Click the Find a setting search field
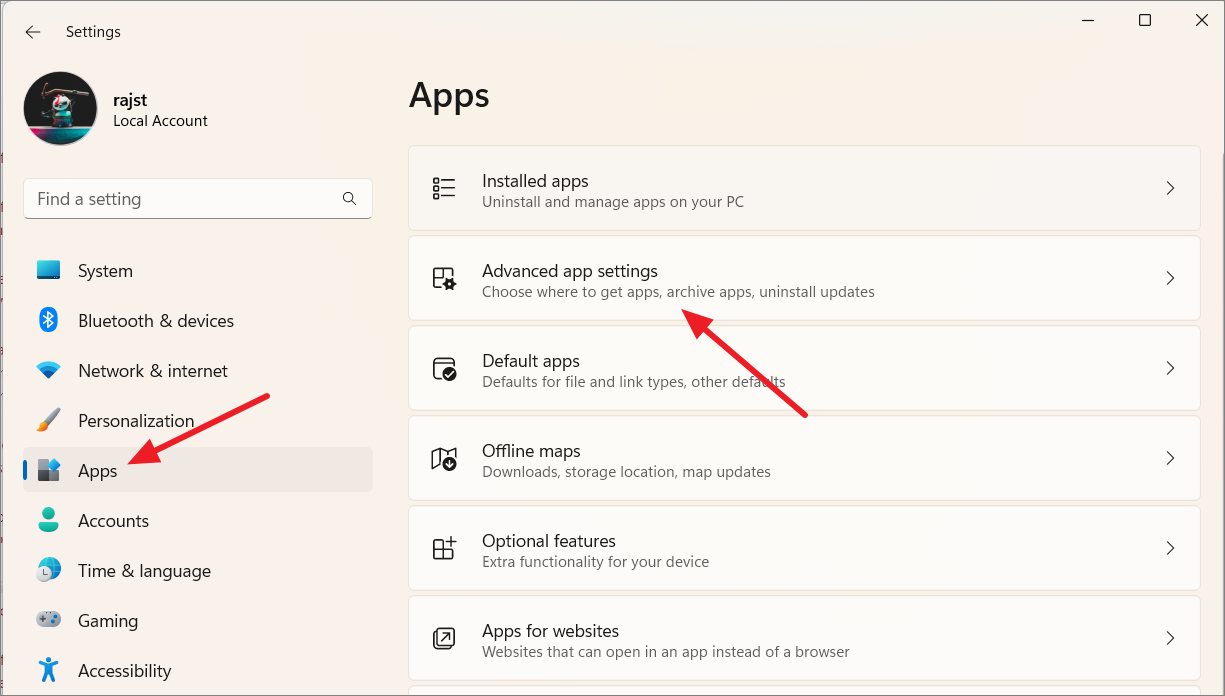Screen dimensions: 1225x696 [198, 199]
